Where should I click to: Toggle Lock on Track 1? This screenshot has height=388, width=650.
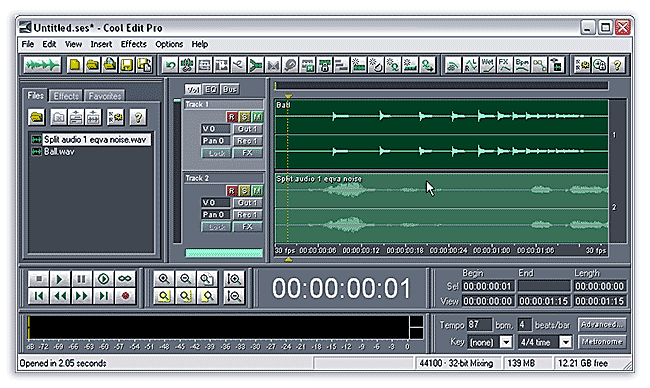(216, 153)
